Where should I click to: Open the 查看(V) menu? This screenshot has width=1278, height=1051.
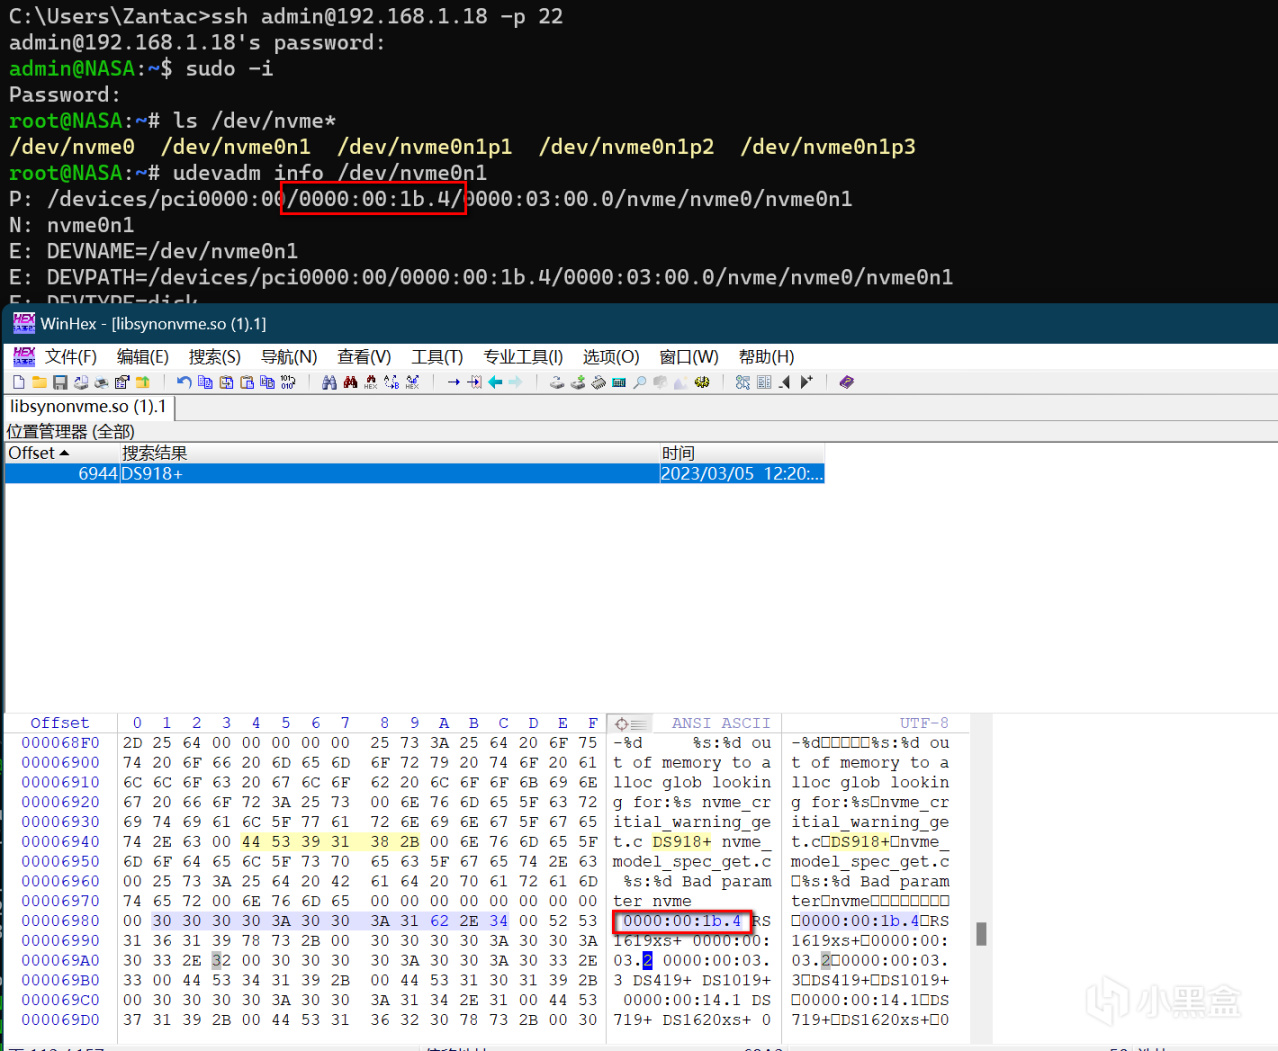(x=364, y=357)
